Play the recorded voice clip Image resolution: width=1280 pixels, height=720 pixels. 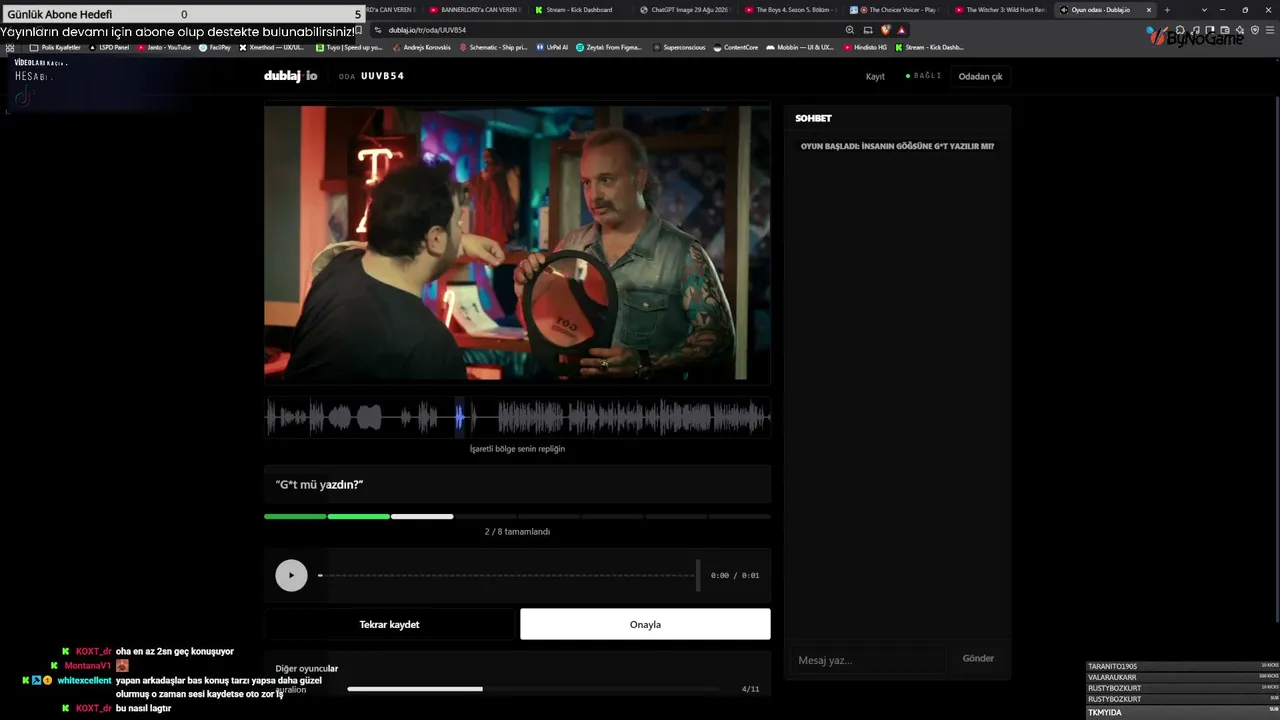[x=291, y=575]
